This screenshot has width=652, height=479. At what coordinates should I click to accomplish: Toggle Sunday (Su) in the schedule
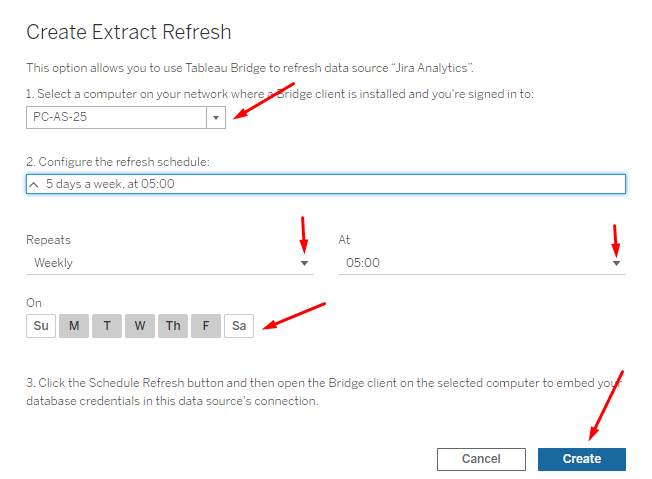(x=41, y=325)
